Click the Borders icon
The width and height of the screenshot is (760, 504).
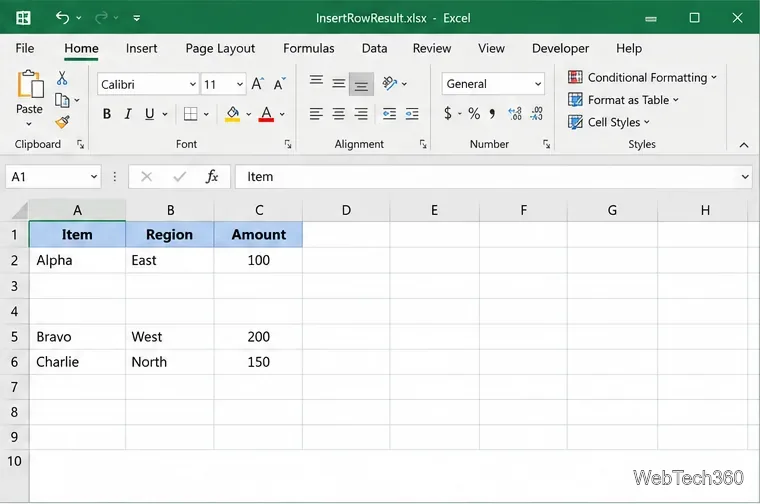(x=190, y=114)
